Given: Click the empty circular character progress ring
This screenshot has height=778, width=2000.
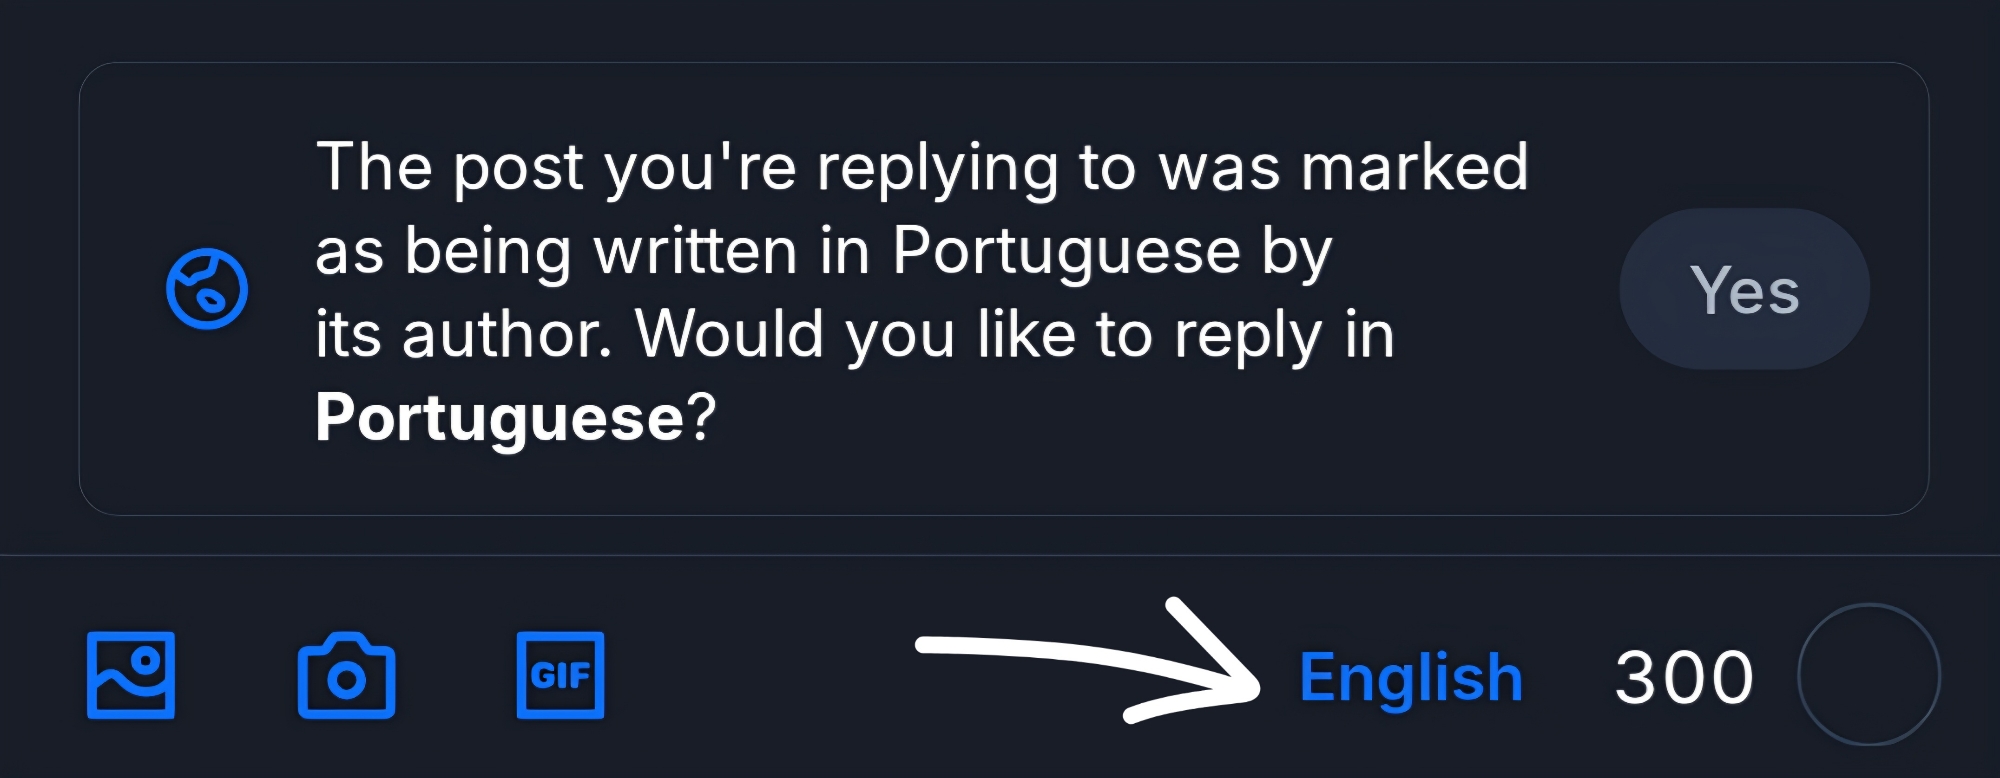Looking at the screenshot, I should (1868, 675).
